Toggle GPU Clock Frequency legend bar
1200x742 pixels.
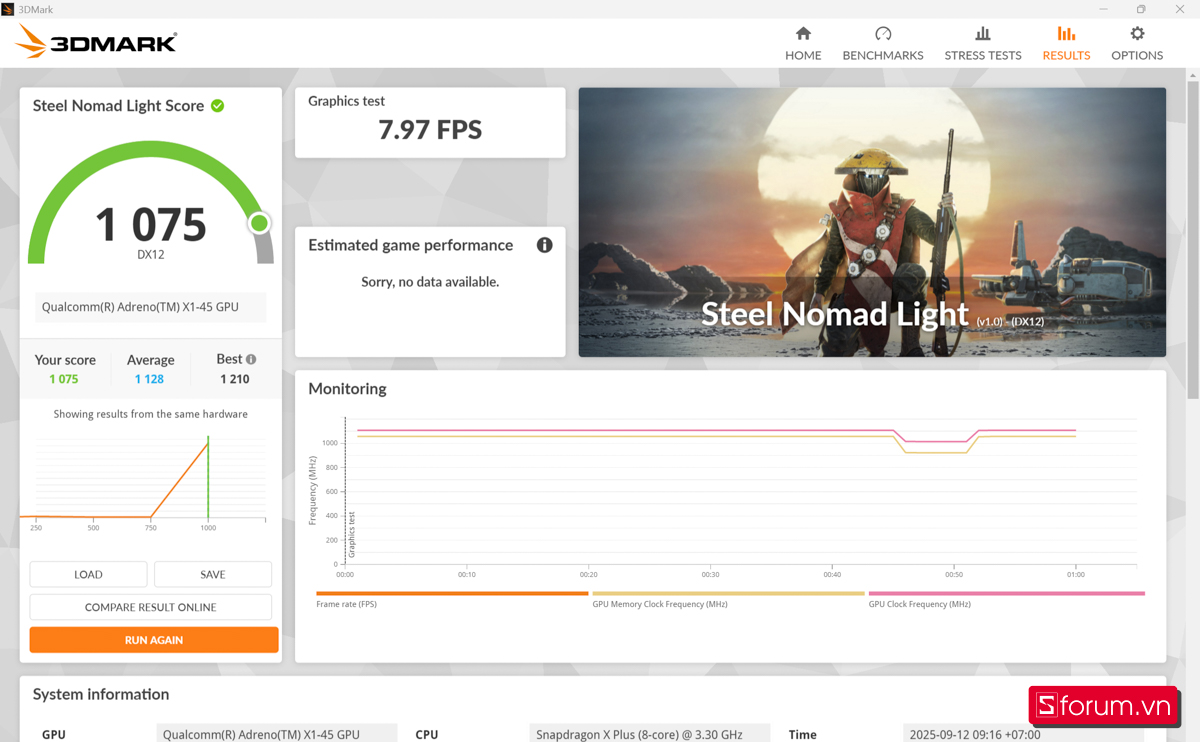click(x=1006, y=594)
